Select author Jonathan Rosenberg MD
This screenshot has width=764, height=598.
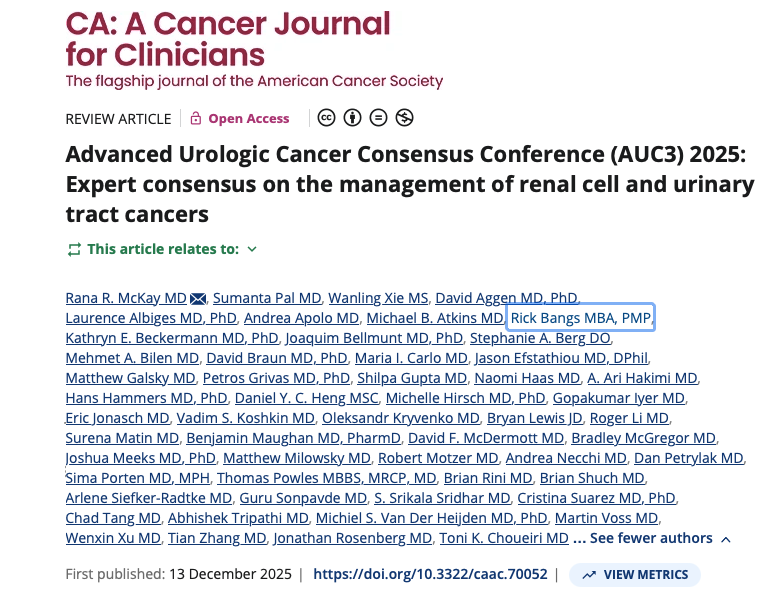point(353,538)
